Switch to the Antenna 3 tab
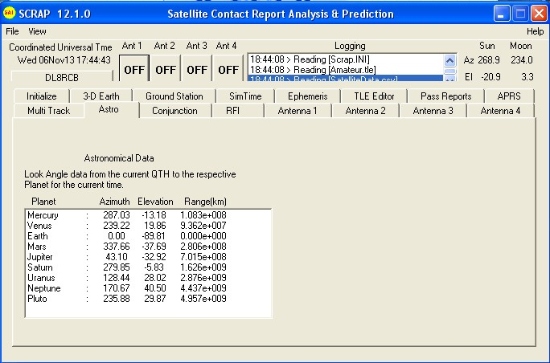This screenshot has width=550, height=363. tap(433, 111)
